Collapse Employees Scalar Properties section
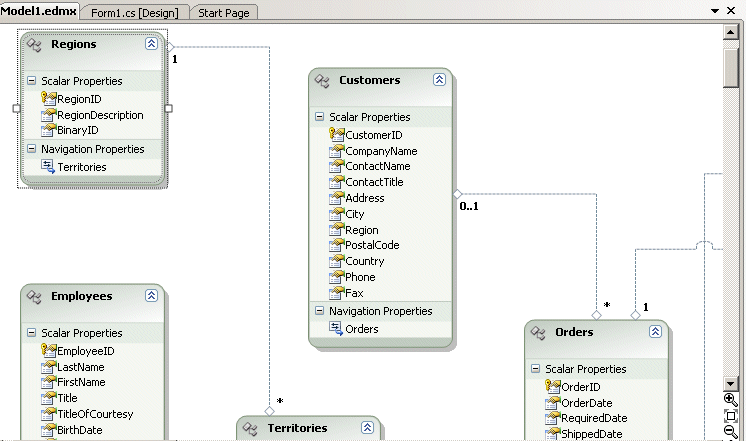 point(31,333)
